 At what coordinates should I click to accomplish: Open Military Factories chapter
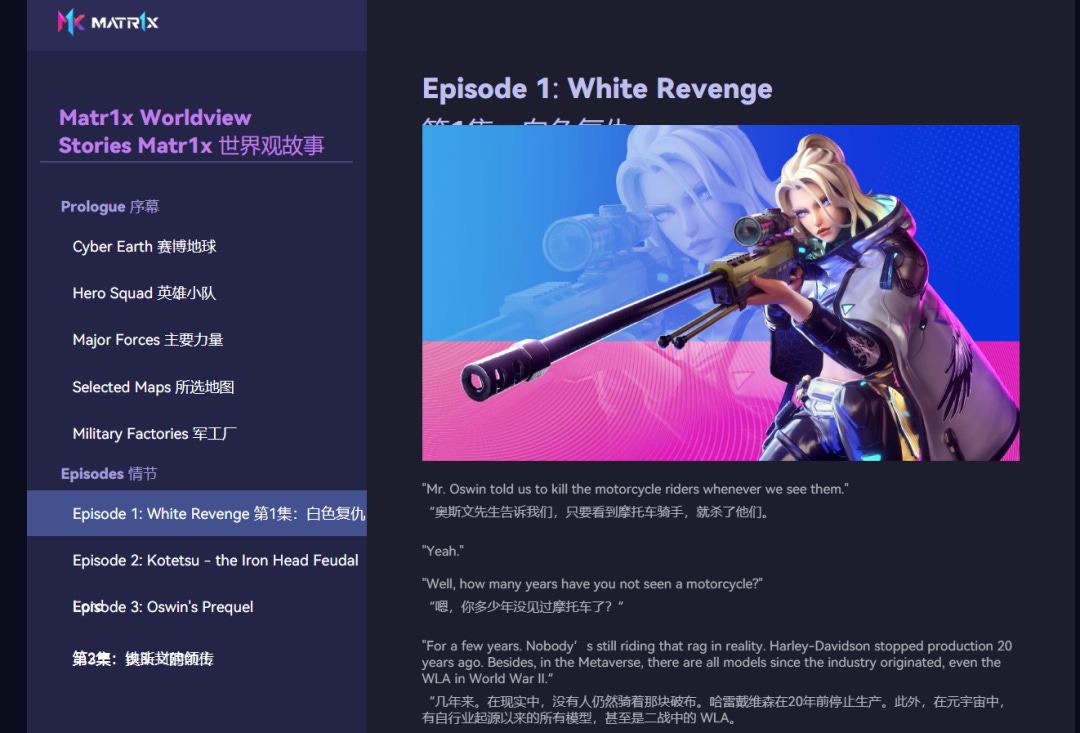click(154, 434)
